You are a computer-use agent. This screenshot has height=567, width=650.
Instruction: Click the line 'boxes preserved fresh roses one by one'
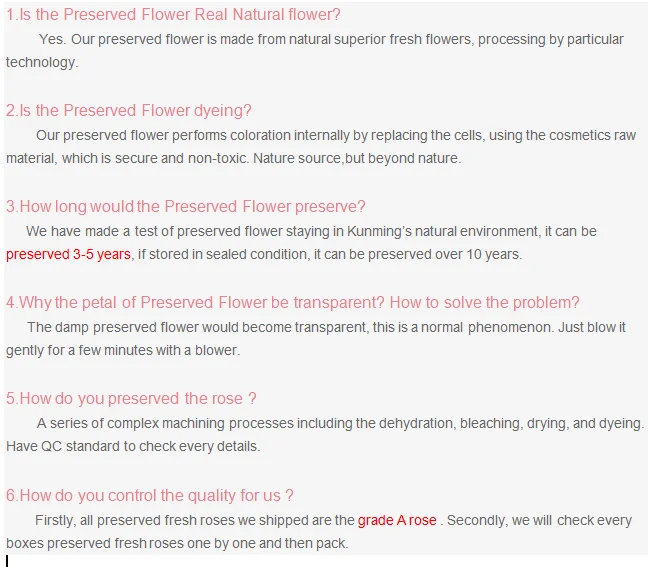[x=177, y=543]
